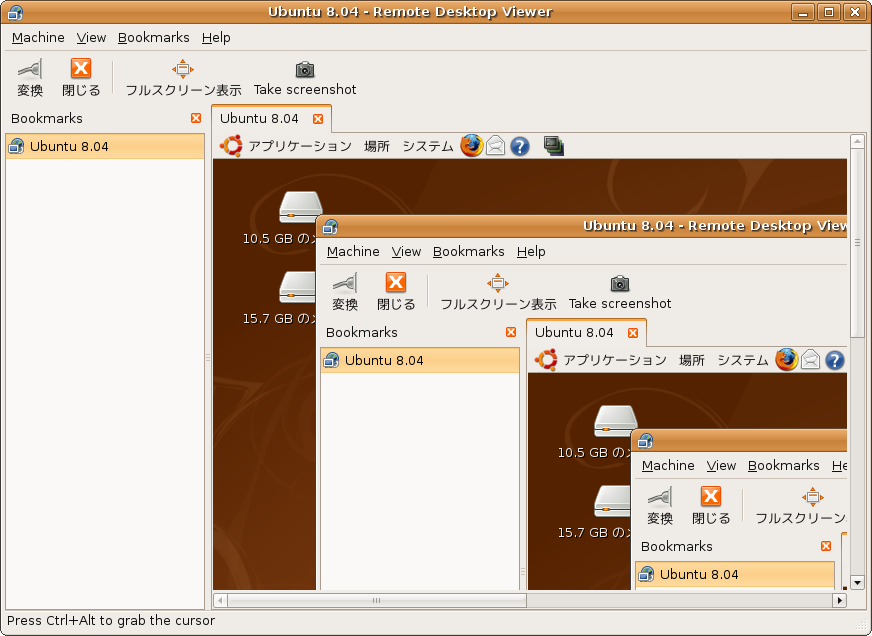
Task: Open View menu in third-level innermost window
Action: [x=721, y=465]
